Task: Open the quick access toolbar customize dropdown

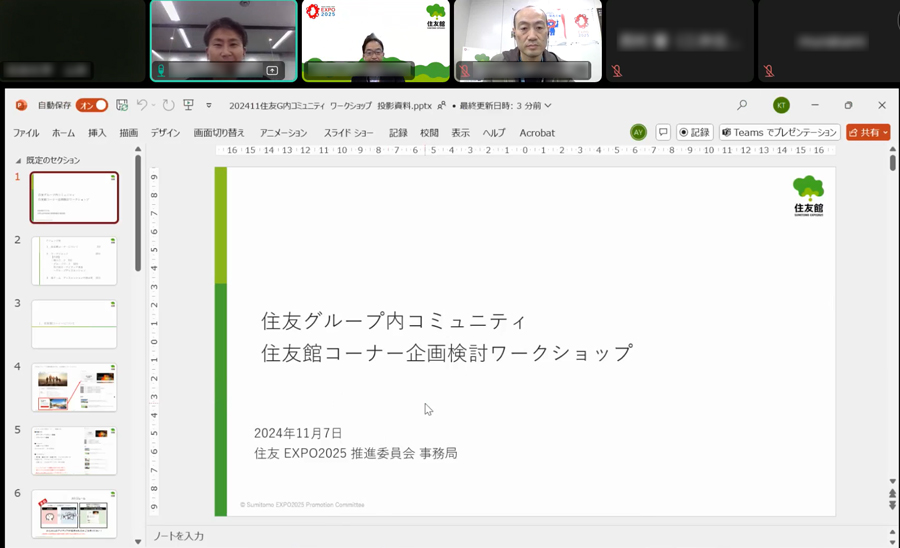Action: (x=209, y=106)
